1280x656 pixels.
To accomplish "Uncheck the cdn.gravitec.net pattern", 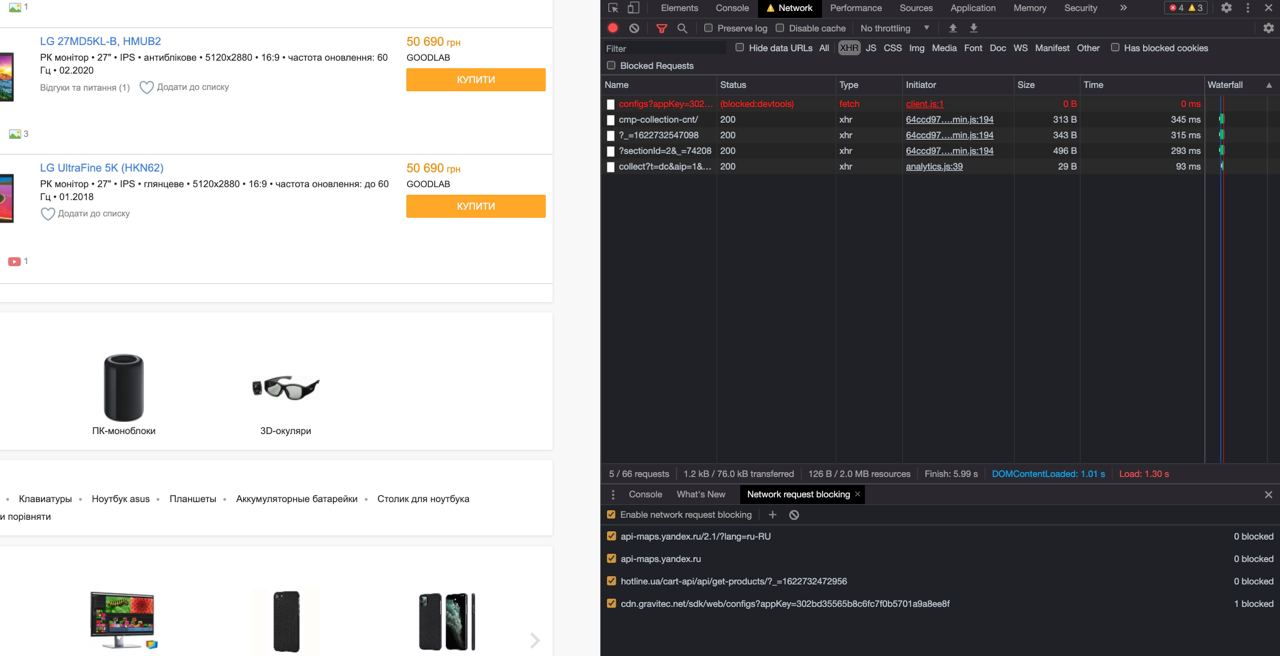I will (x=612, y=604).
